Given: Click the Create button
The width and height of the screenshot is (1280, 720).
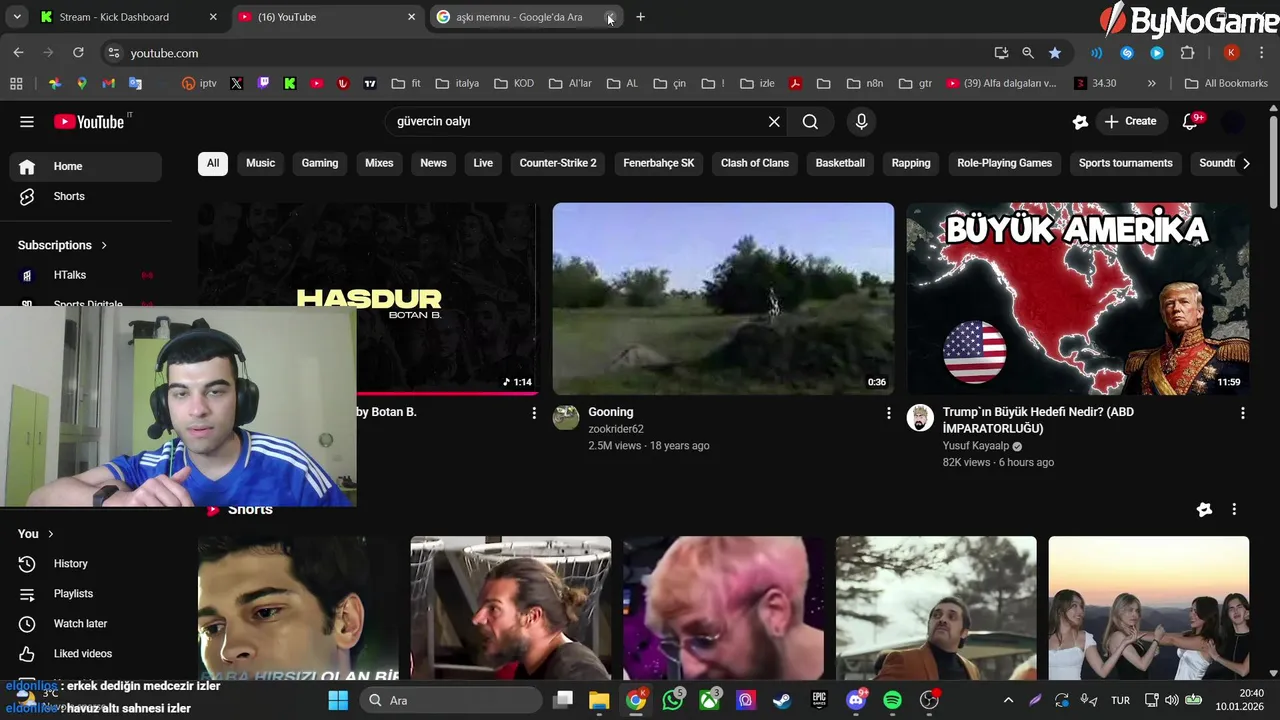Looking at the screenshot, I should (x=1130, y=122).
